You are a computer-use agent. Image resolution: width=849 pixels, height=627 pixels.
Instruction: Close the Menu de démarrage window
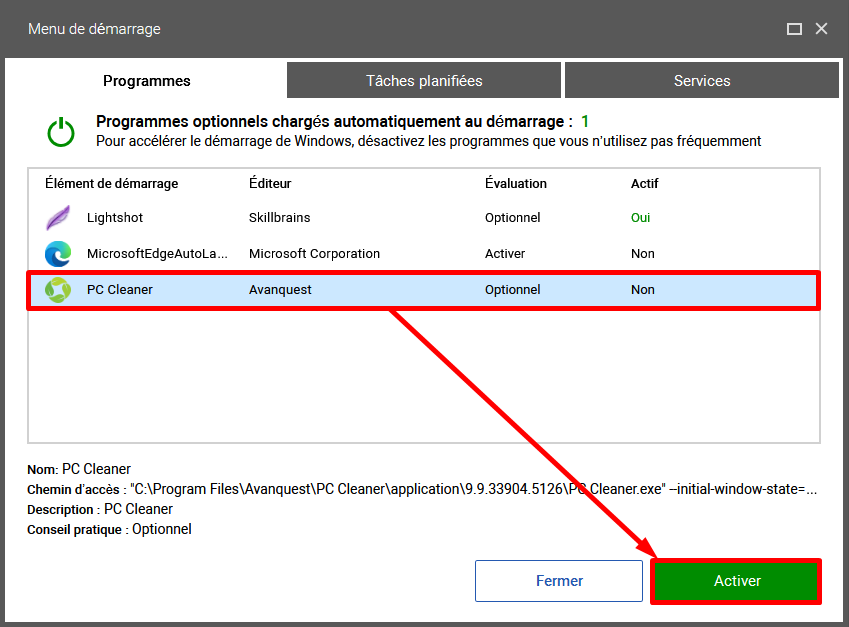point(821,29)
